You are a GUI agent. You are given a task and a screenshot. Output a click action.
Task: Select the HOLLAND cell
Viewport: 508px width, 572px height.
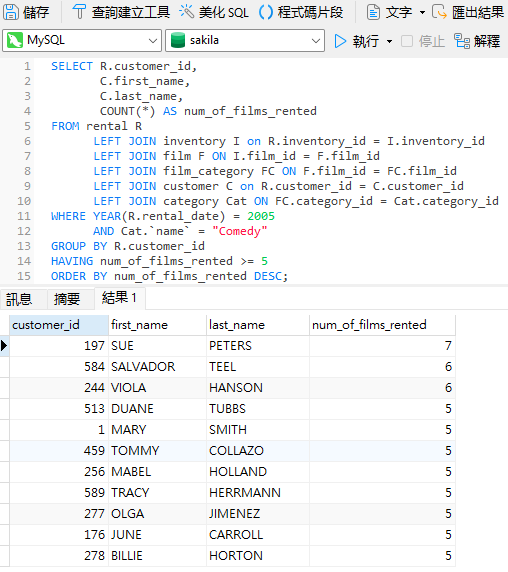[258, 472]
